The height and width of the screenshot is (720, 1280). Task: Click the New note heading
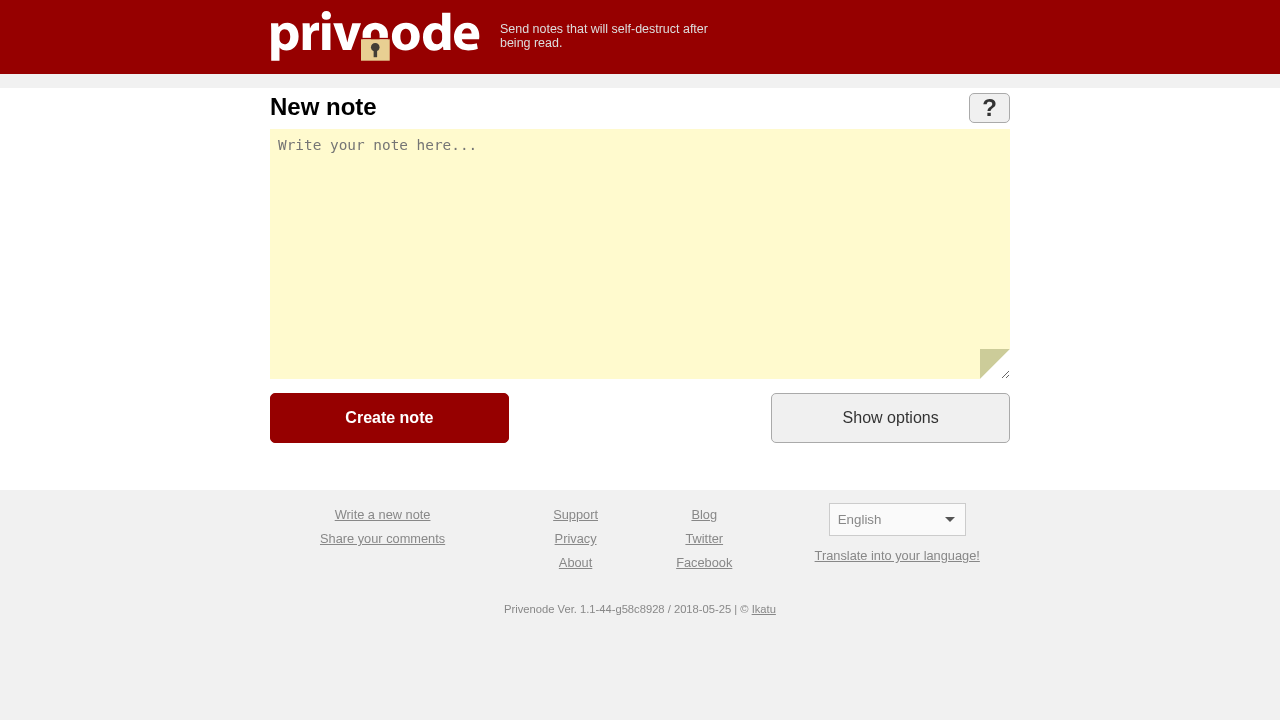click(322, 106)
